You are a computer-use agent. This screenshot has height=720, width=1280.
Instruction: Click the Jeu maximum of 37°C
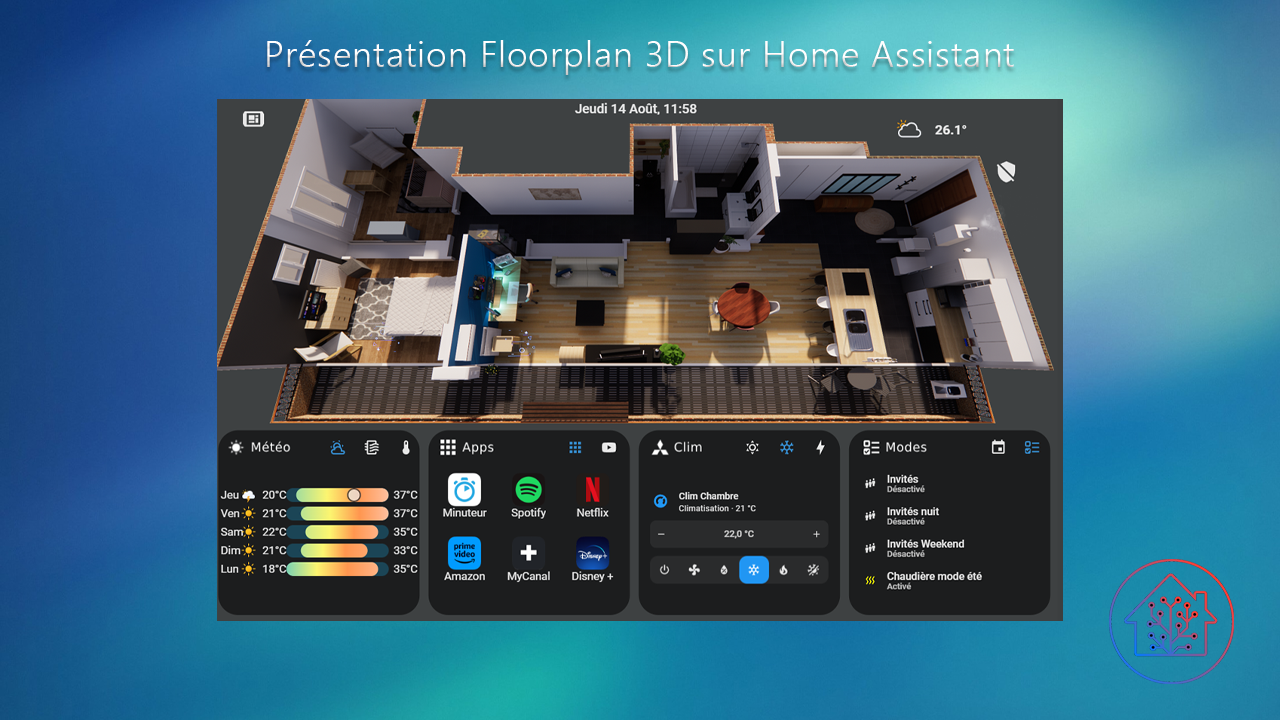(405, 495)
